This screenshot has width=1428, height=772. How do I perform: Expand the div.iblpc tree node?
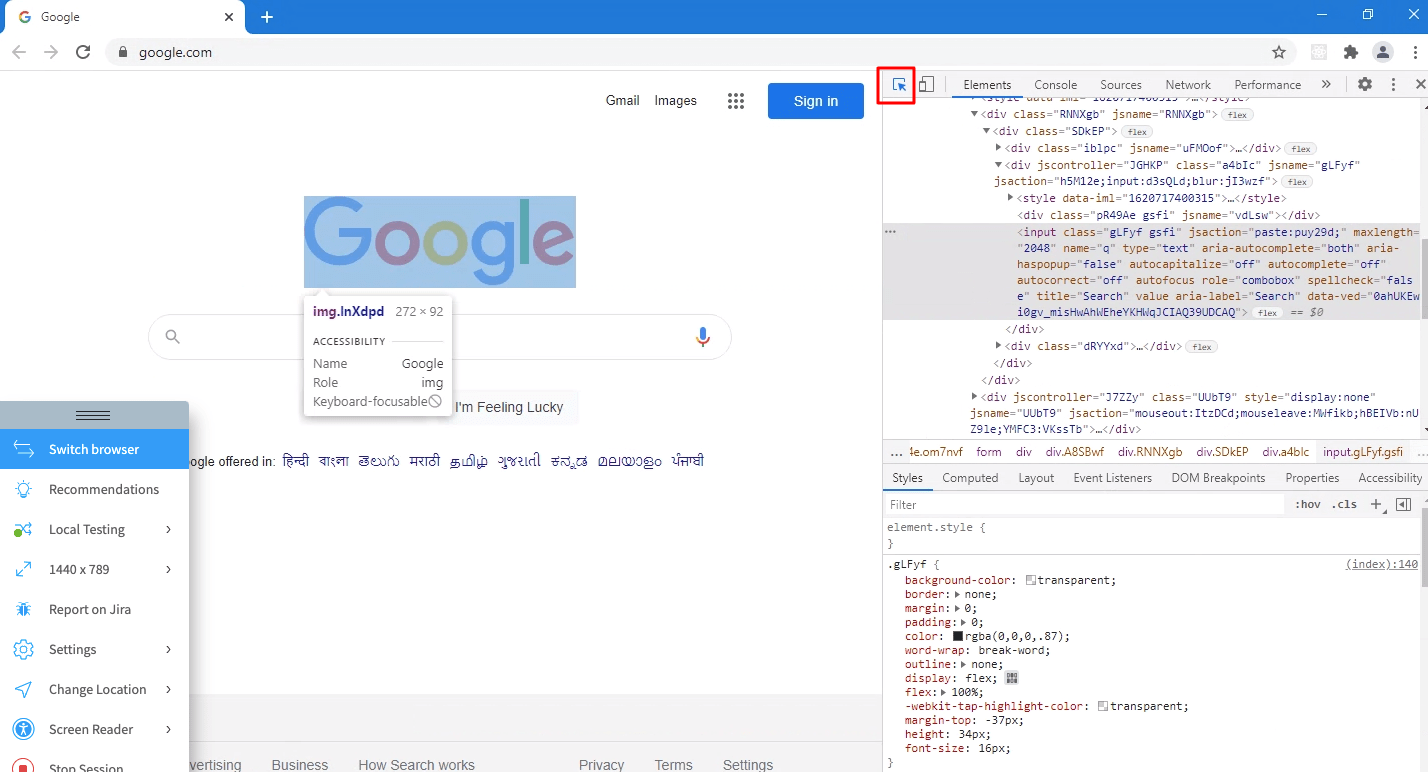click(x=997, y=147)
